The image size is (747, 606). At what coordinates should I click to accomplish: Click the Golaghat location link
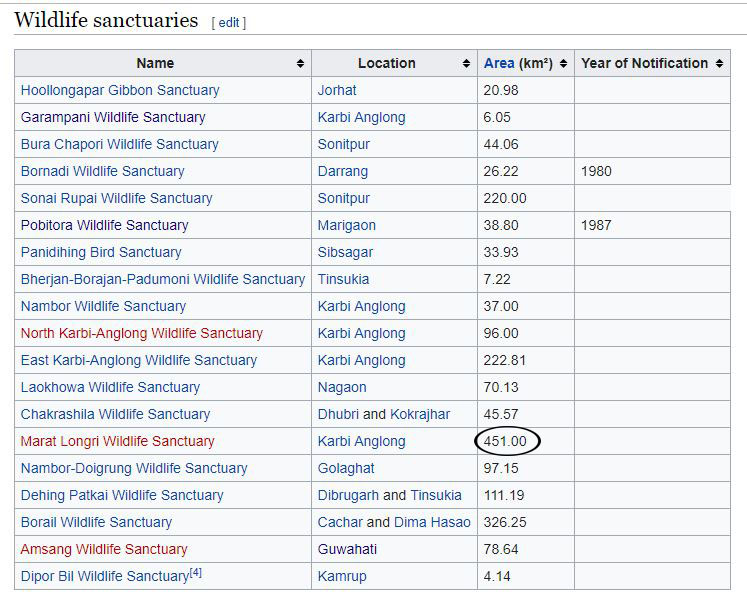346,468
